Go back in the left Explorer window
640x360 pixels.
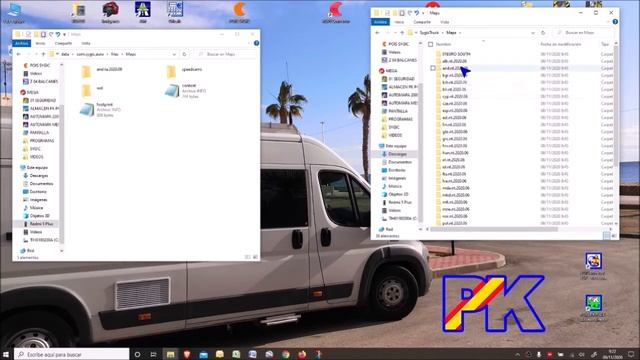(19, 54)
